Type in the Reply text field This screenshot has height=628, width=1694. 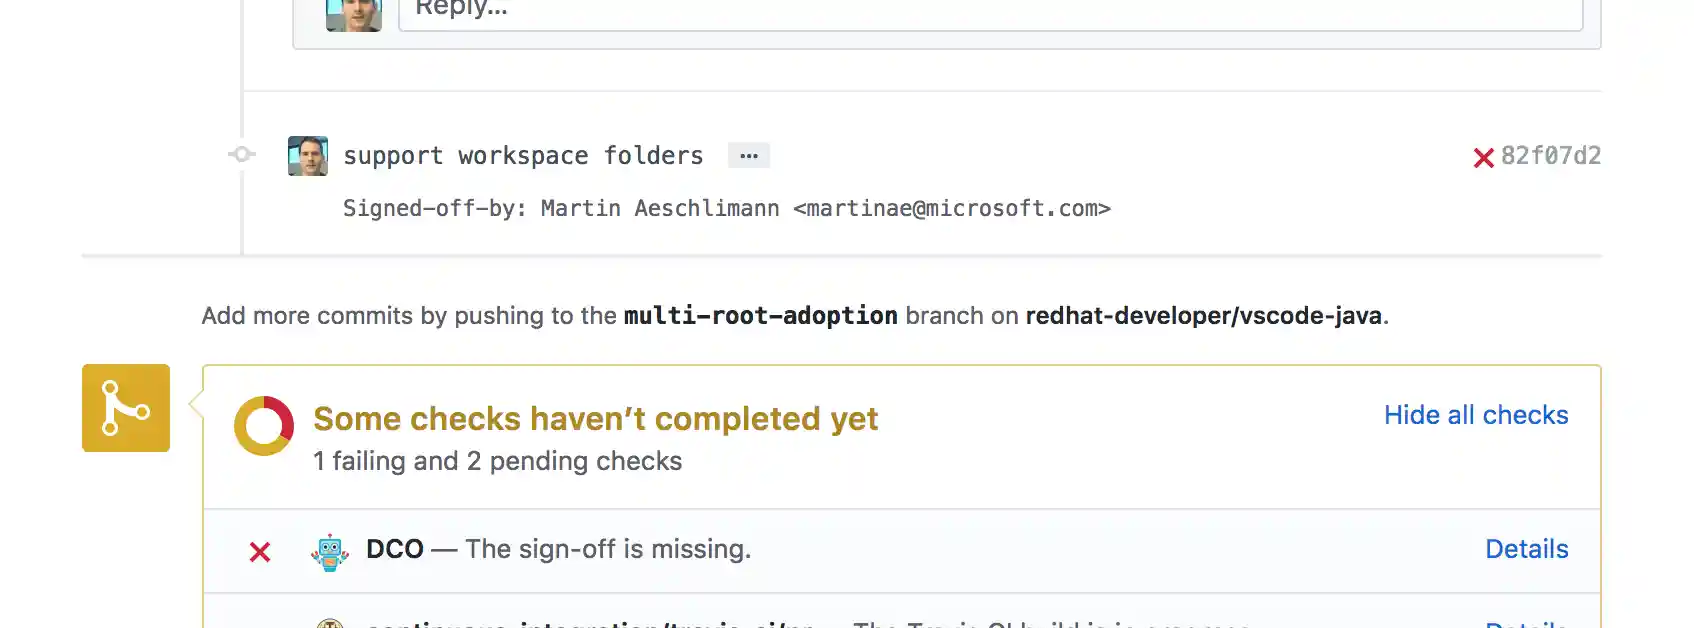990,12
